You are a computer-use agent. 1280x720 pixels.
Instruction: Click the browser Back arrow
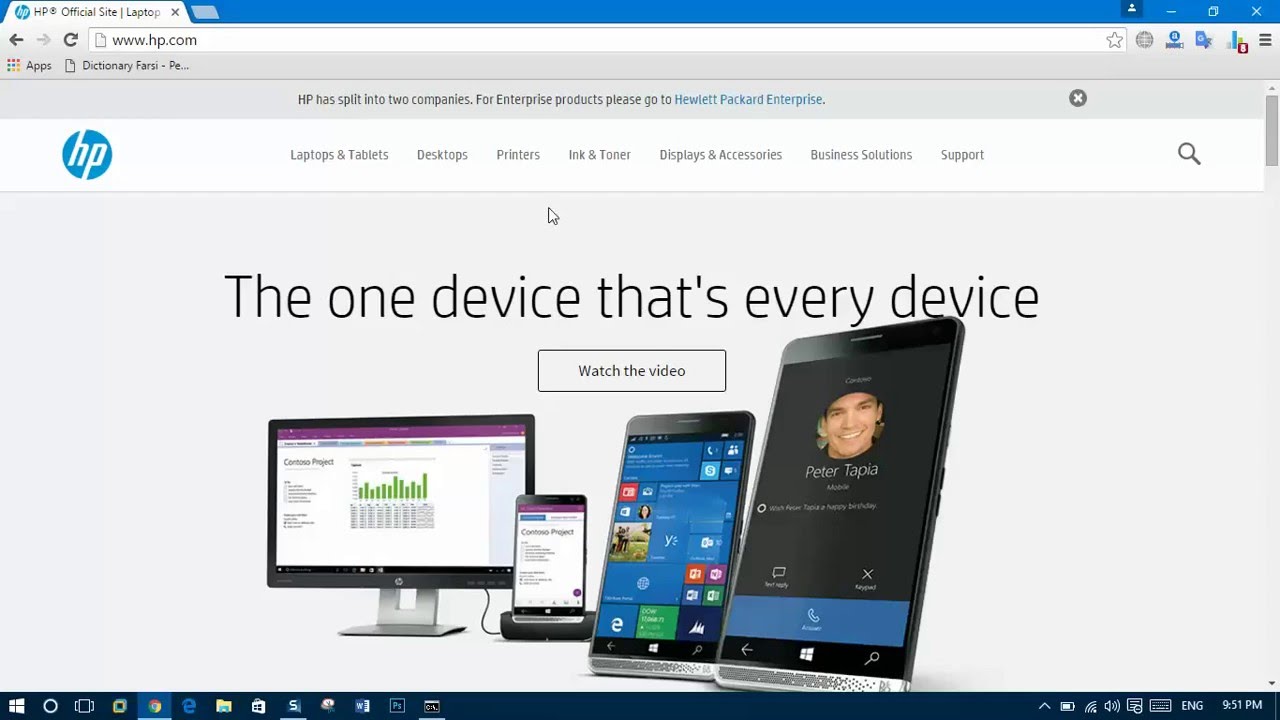16,40
